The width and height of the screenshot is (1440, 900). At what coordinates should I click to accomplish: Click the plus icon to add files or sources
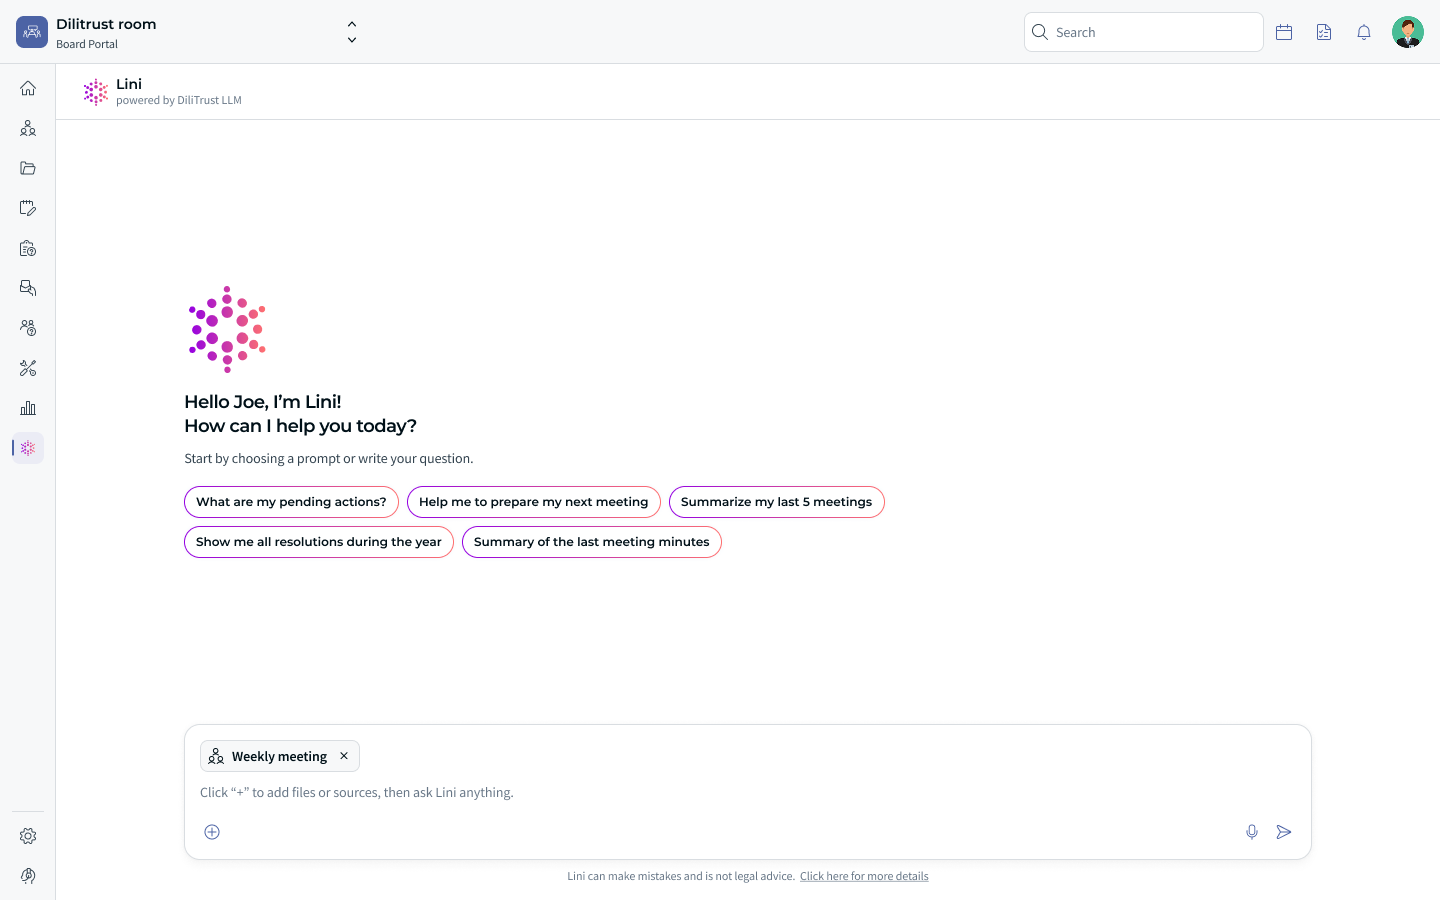coord(212,832)
